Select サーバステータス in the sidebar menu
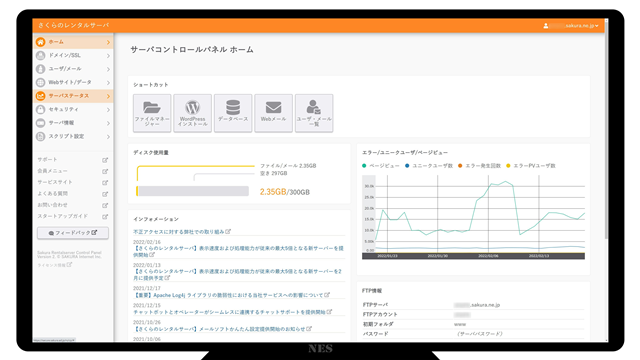 coord(73,96)
